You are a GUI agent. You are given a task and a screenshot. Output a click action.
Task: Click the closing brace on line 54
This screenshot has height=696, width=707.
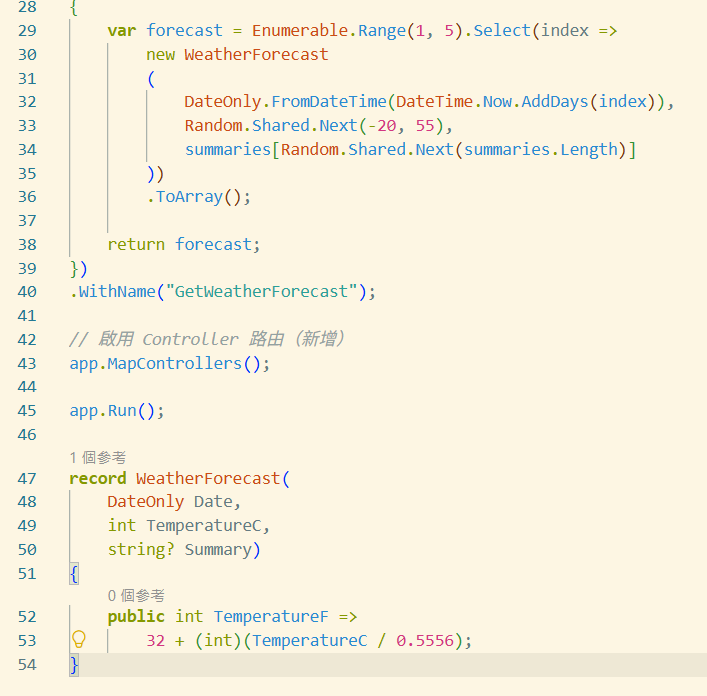pos(74,665)
